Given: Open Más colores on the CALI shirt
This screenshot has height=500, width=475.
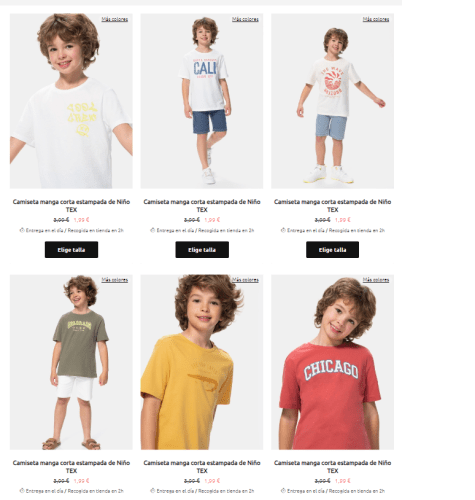Looking at the screenshot, I should [x=245, y=19].
